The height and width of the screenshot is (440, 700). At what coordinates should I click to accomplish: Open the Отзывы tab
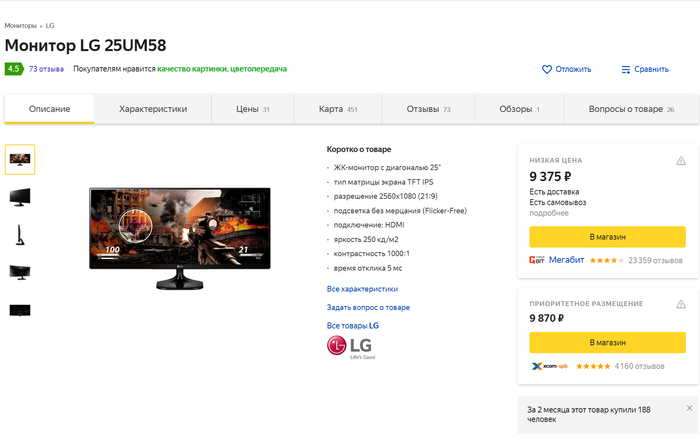[x=428, y=109]
